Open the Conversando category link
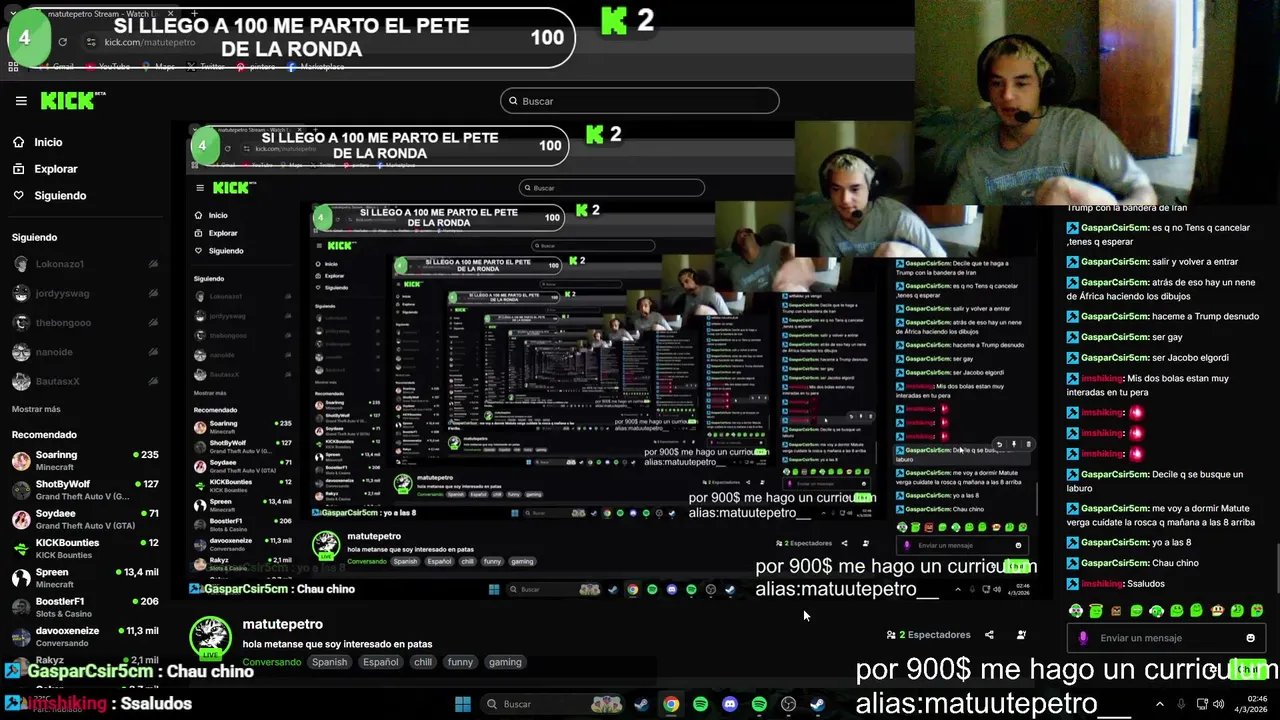The height and width of the screenshot is (720, 1280). [271, 662]
